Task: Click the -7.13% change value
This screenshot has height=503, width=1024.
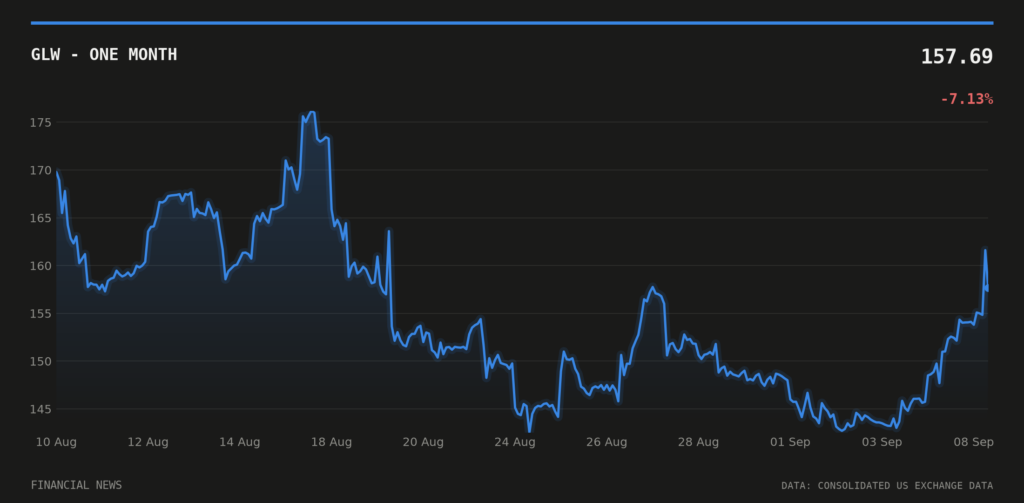Action: (967, 99)
